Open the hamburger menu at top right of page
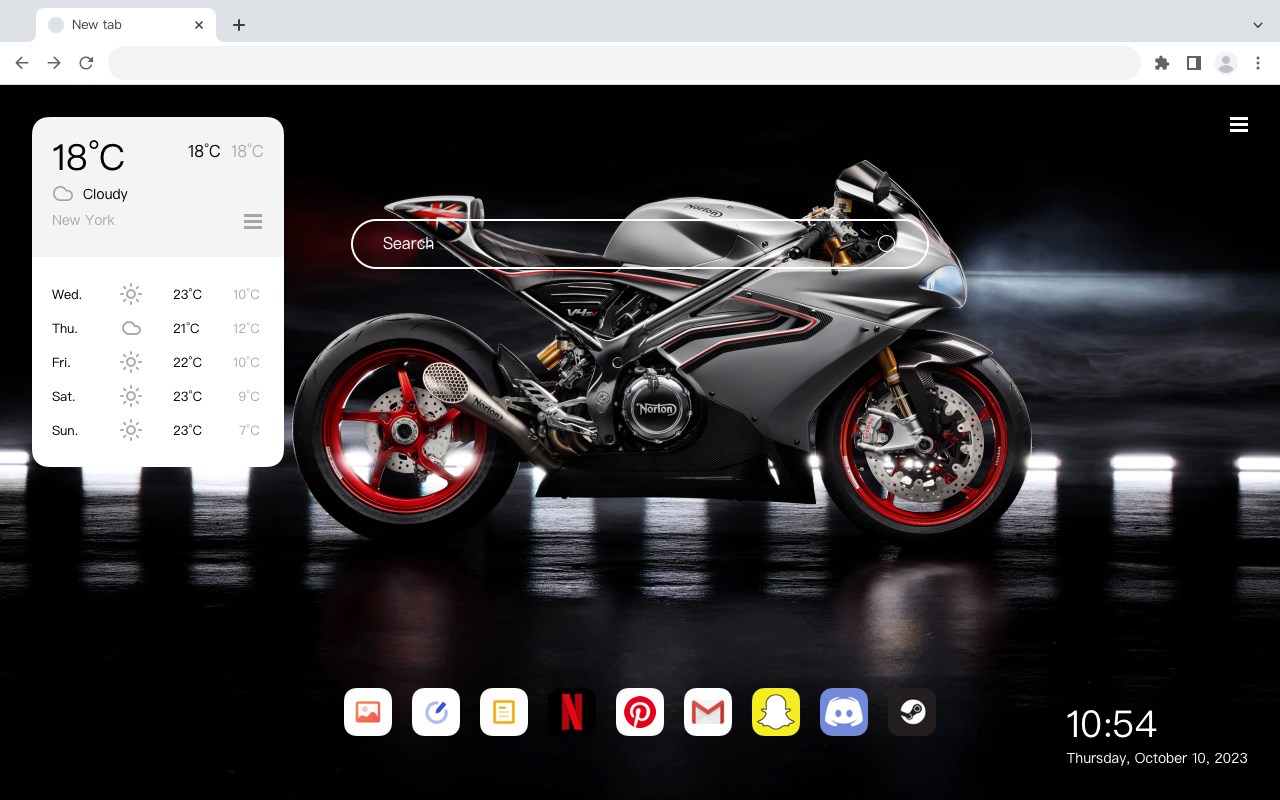 click(1239, 124)
